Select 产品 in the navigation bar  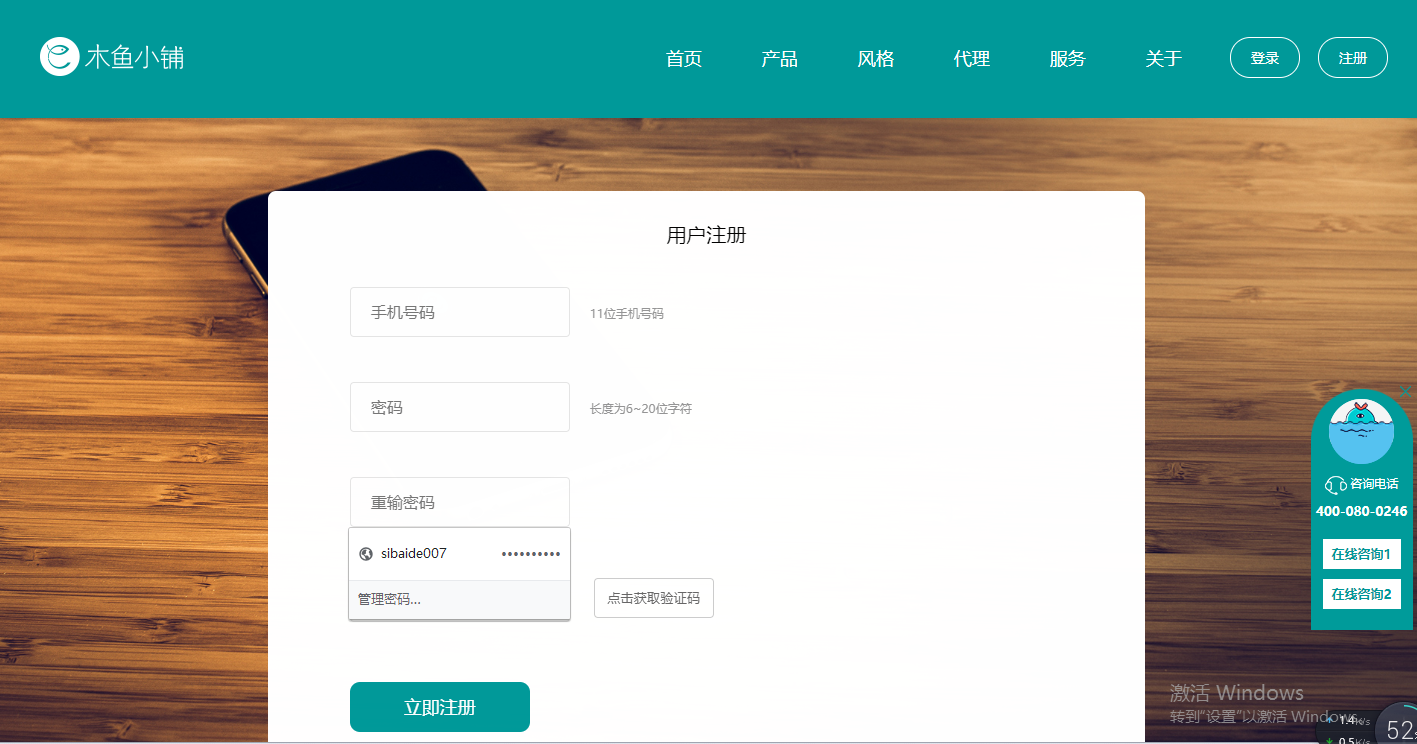[780, 58]
